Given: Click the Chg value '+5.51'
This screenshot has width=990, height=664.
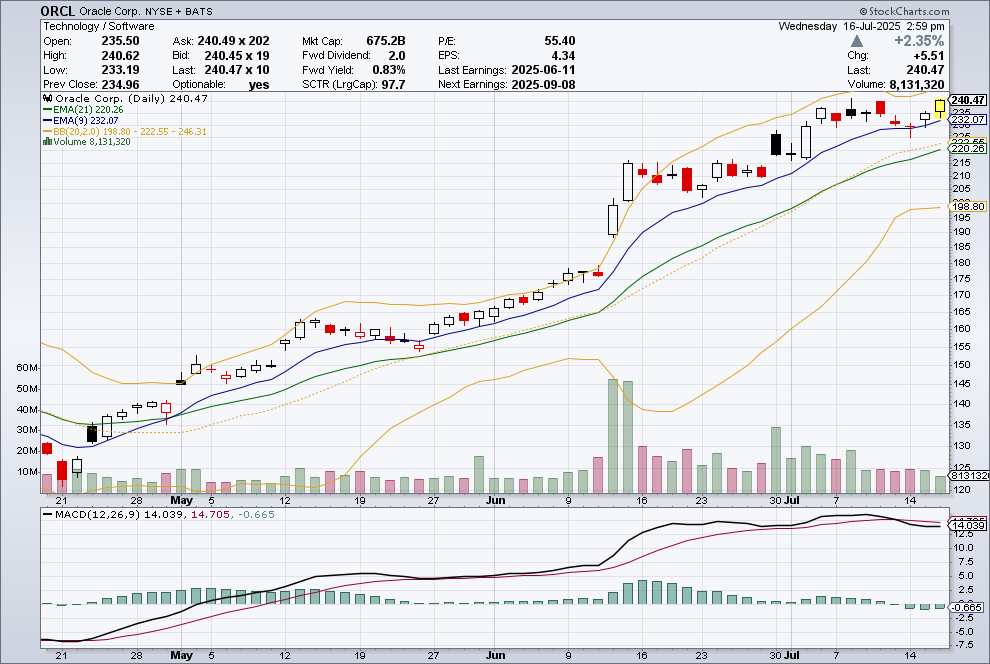Looking at the screenshot, I should click(x=929, y=56).
